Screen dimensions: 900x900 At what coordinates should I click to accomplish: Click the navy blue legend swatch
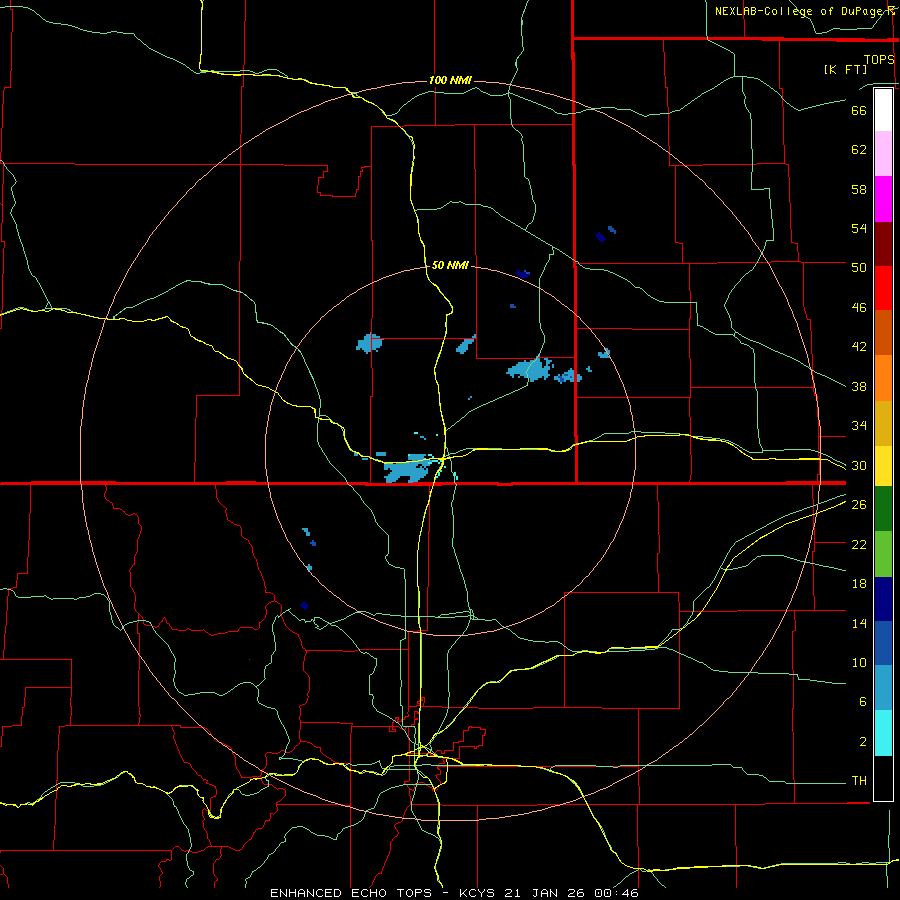[x=883, y=599]
